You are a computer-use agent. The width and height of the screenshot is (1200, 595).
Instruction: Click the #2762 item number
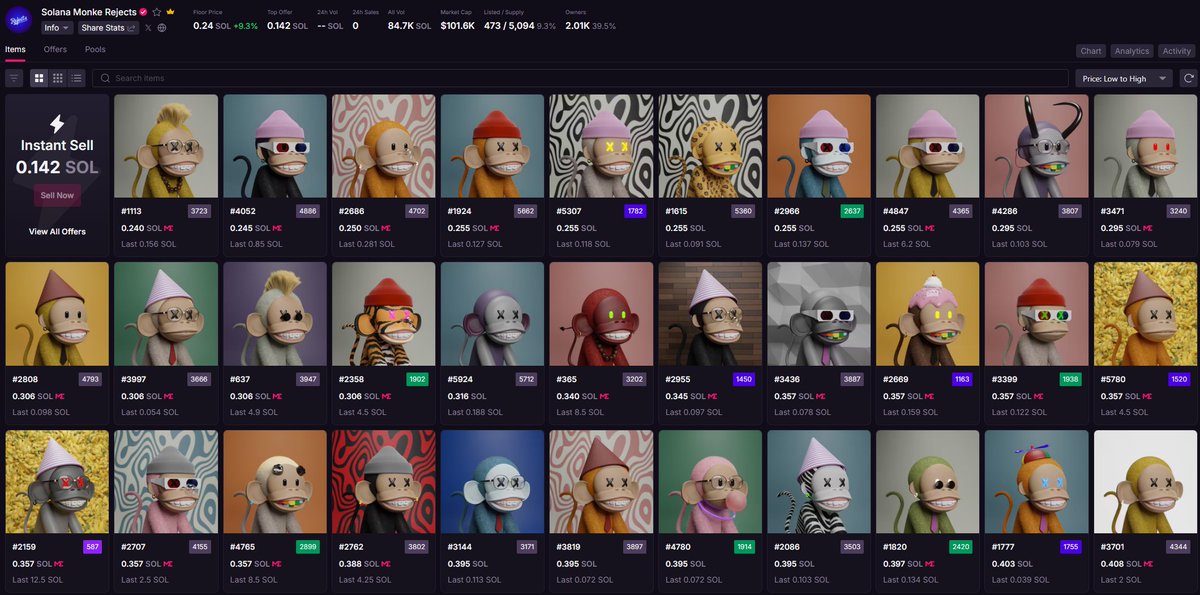pyautogui.click(x=351, y=547)
